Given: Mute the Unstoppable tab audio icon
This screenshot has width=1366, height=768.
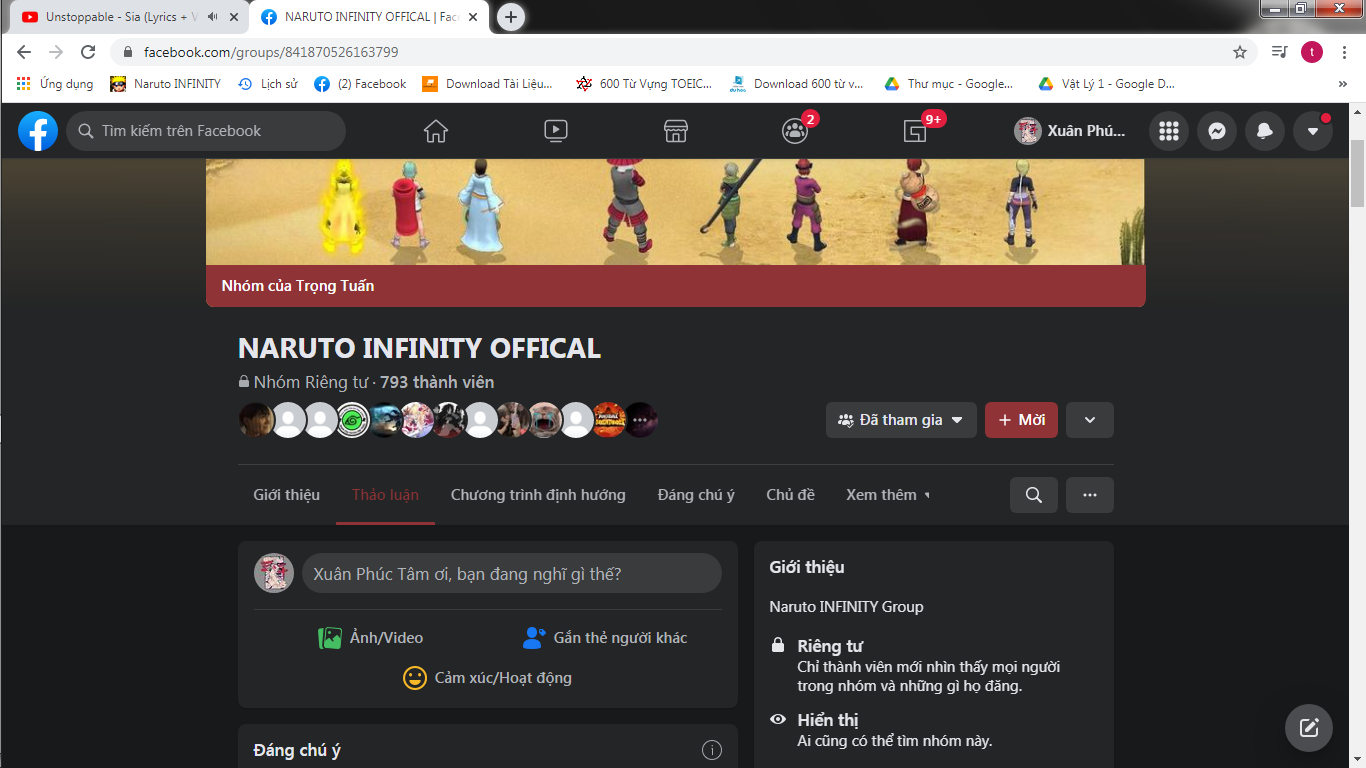Looking at the screenshot, I should pos(212,17).
